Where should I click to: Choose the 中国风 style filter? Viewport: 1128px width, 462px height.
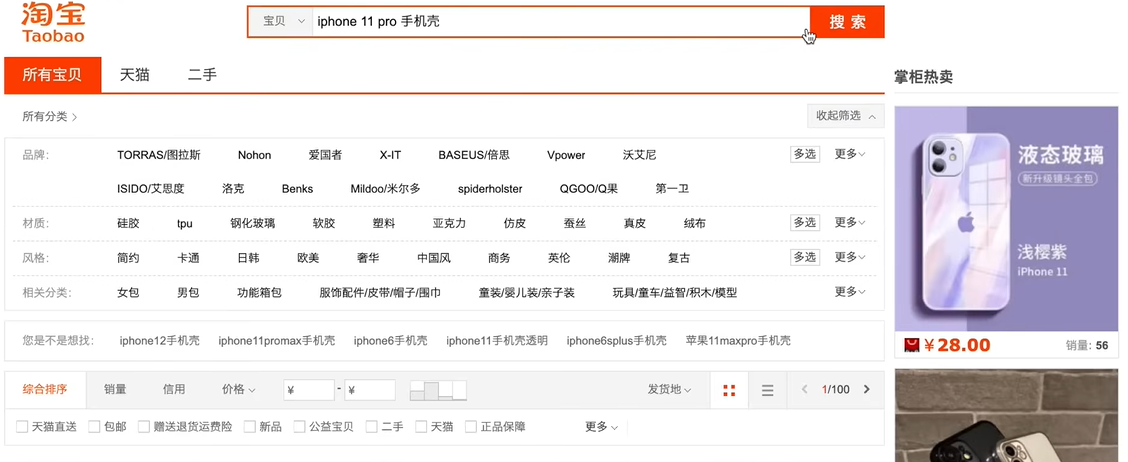(x=434, y=258)
